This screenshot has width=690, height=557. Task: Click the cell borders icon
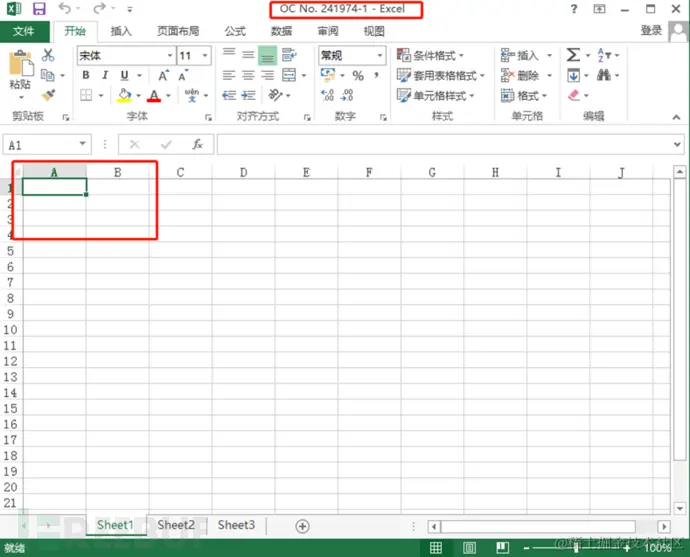(86, 95)
